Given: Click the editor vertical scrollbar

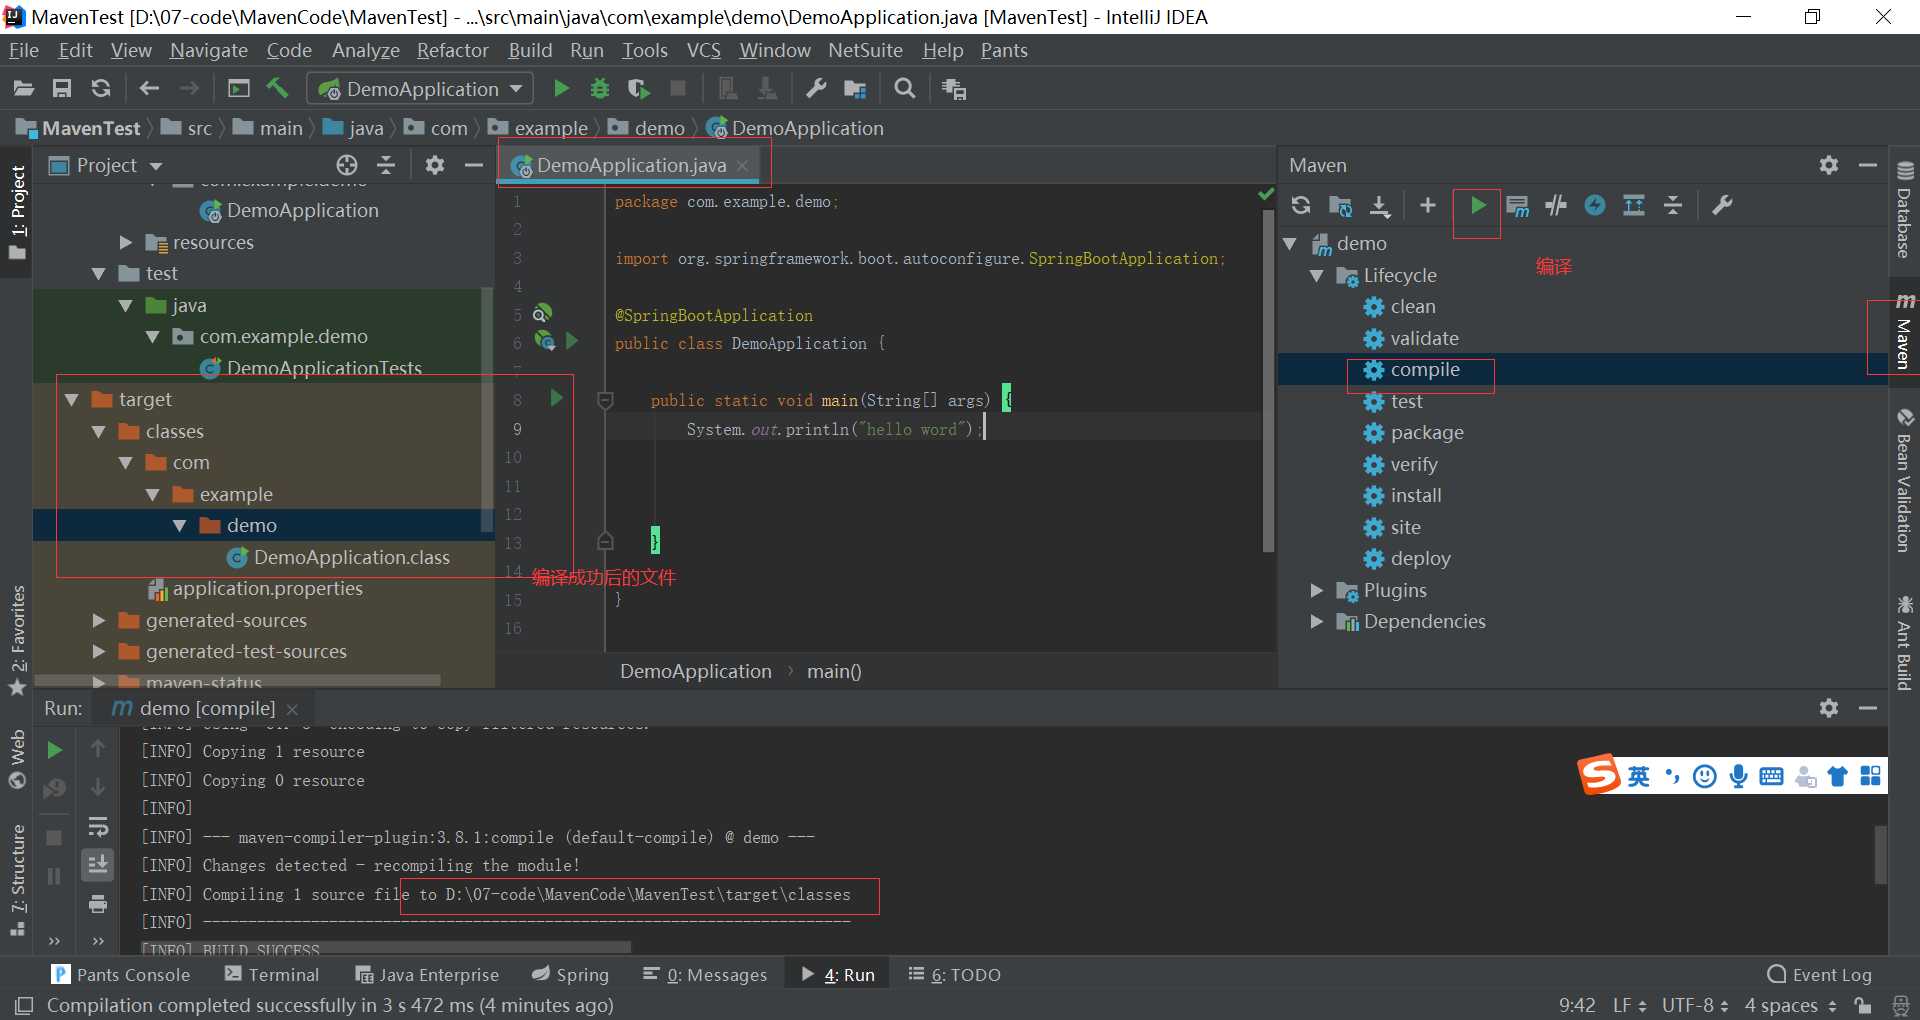Looking at the screenshot, I should (x=1268, y=380).
